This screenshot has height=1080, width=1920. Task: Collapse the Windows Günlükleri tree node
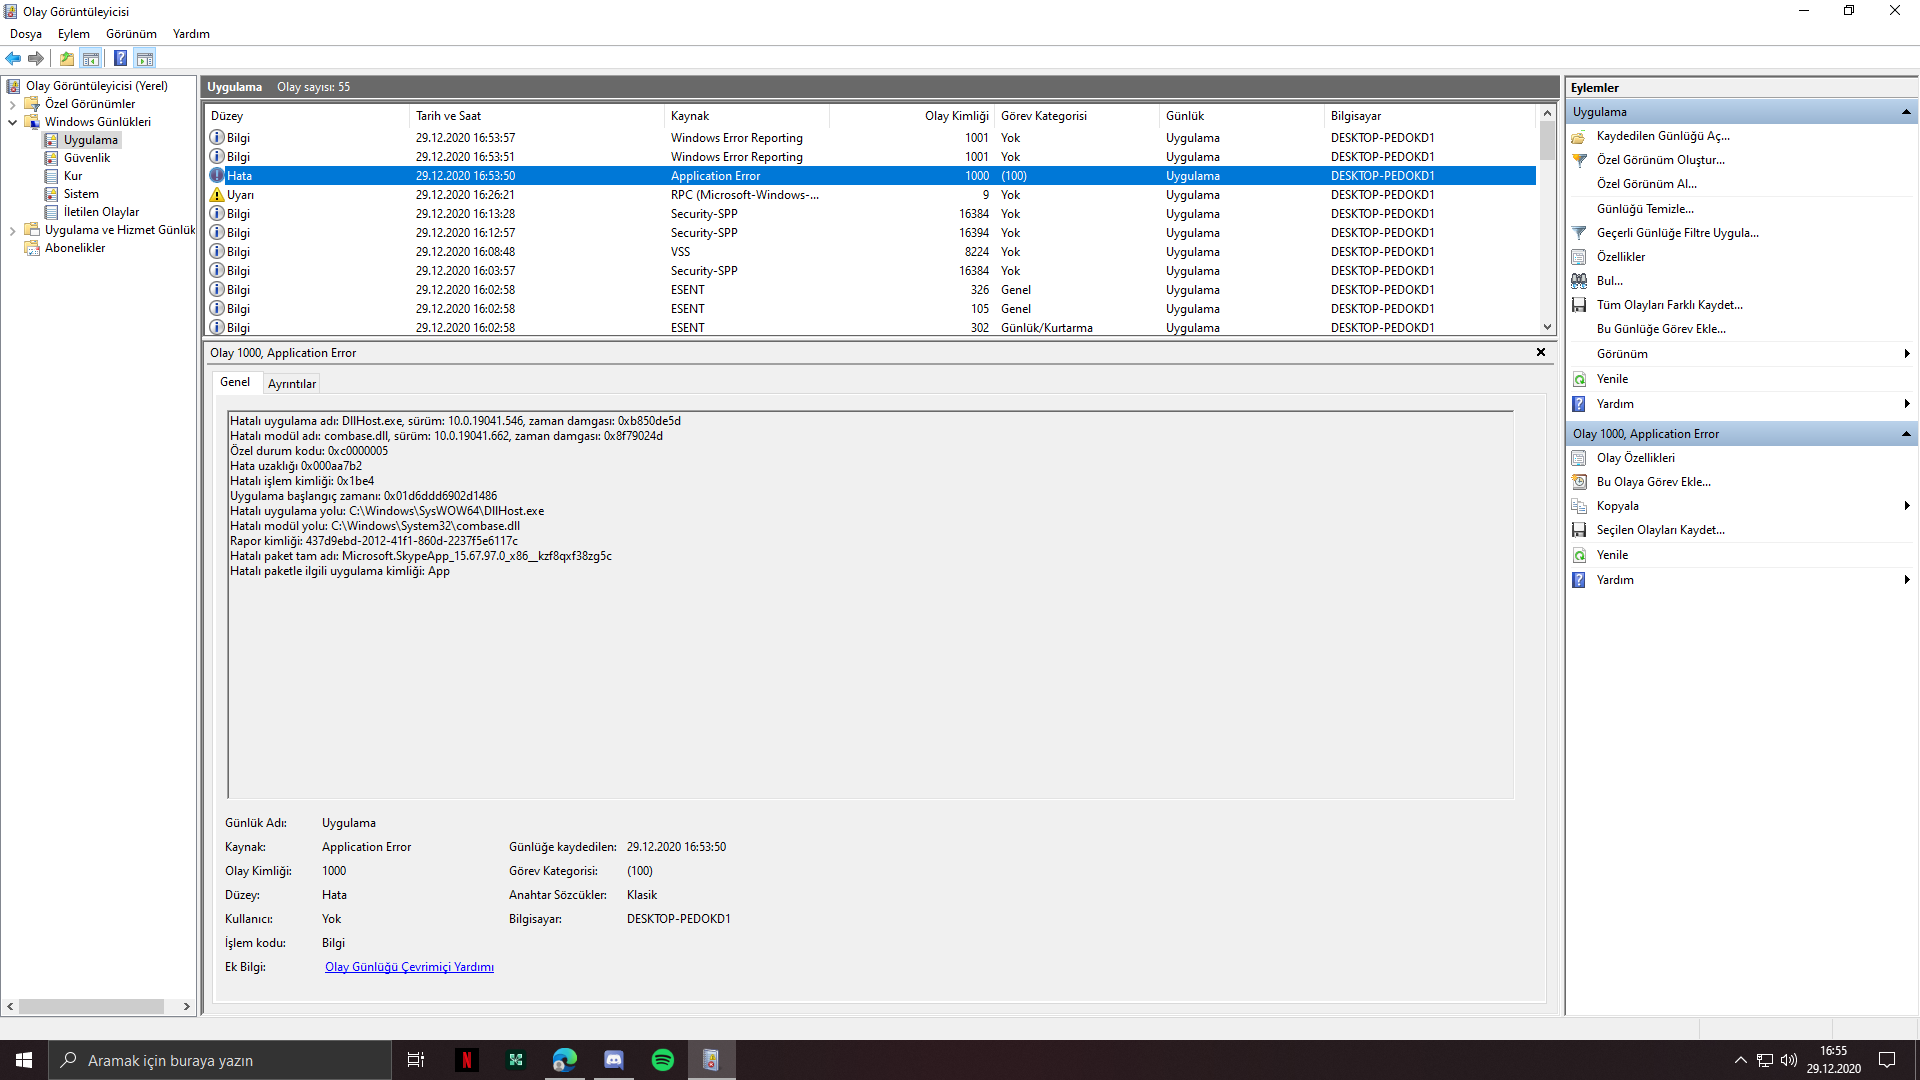(x=12, y=122)
